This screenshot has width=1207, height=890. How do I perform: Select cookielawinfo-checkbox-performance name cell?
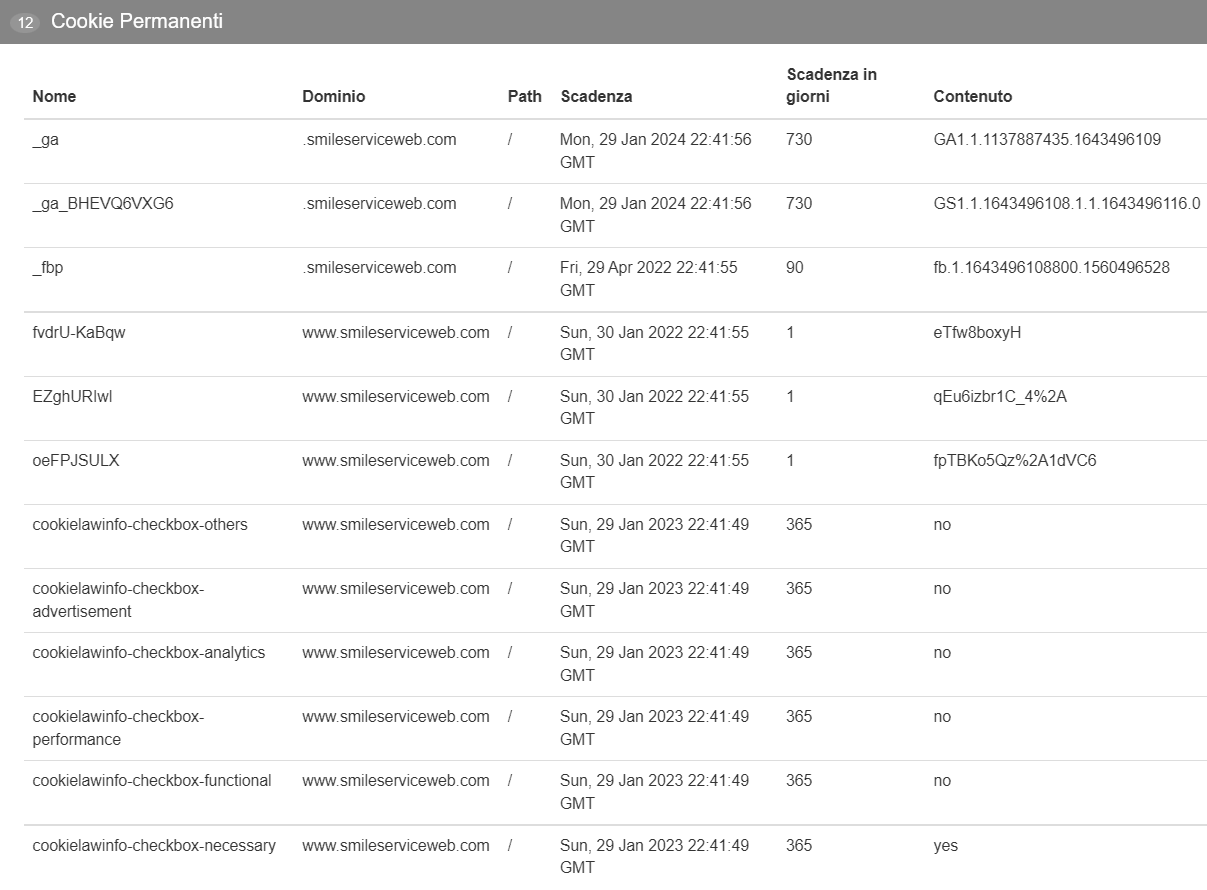(x=118, y=728)
